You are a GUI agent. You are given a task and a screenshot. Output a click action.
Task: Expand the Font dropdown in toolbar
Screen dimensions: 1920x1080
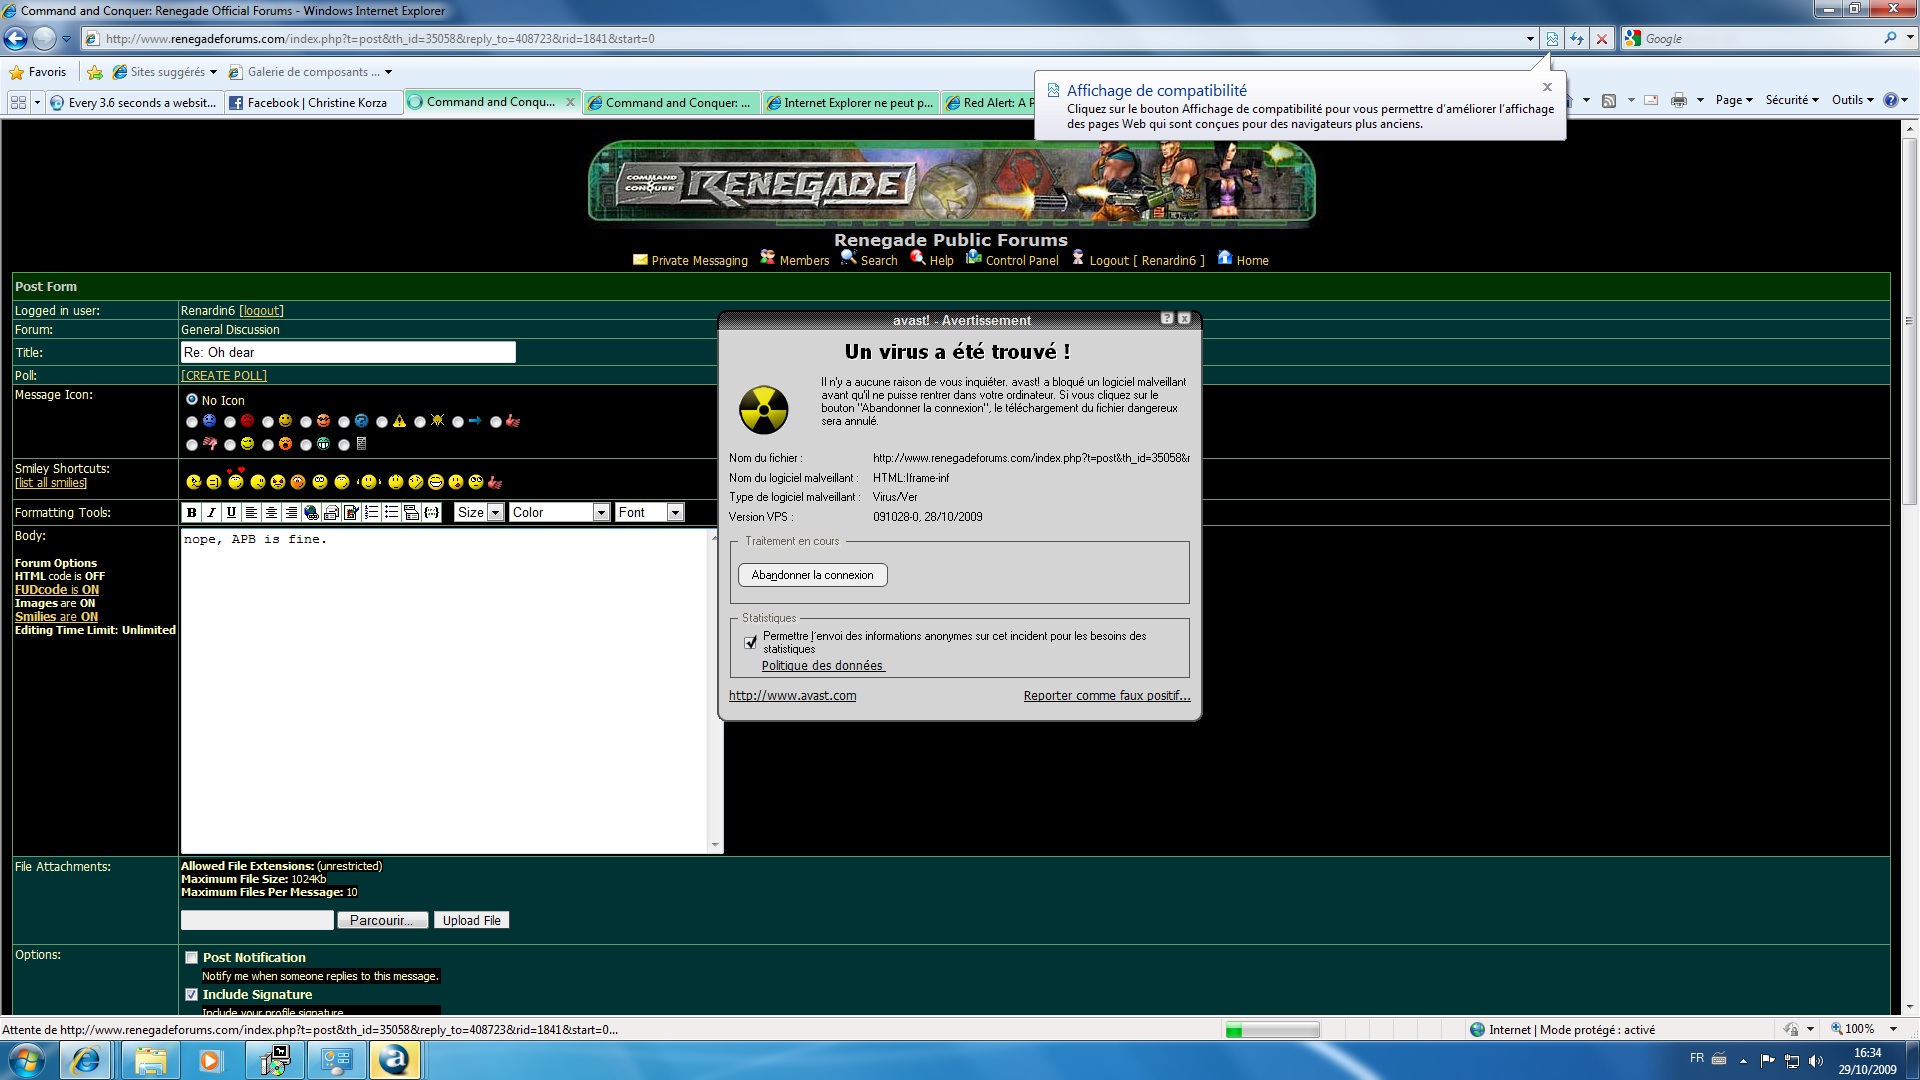coord(673,512)
